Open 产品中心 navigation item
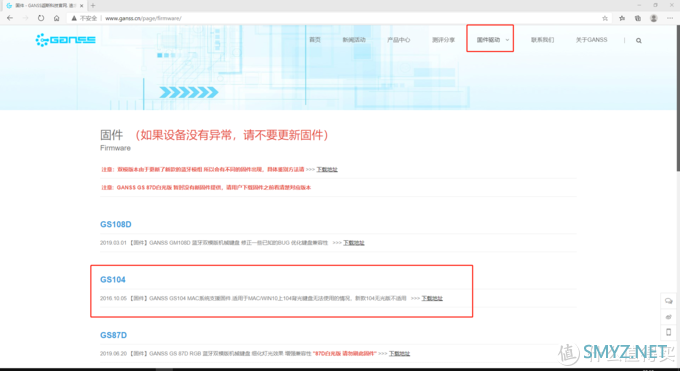 coord(399,40)
